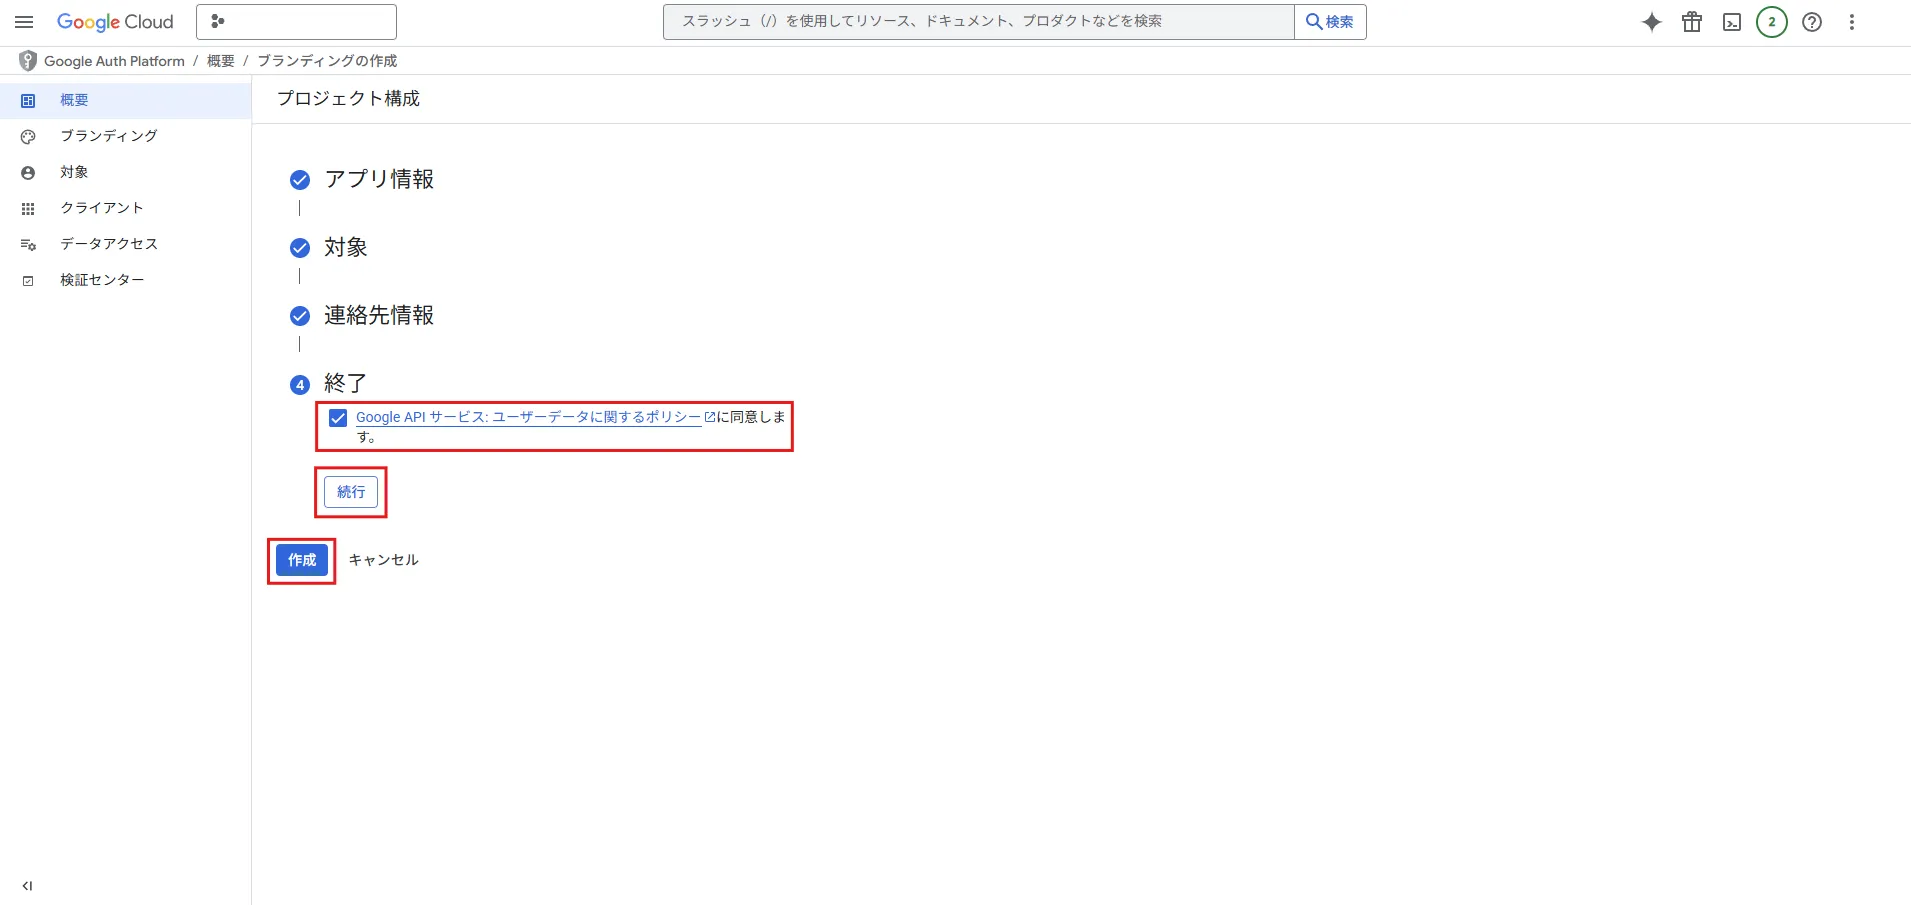The width and height of the screenshot is (1911, 905).
Task: Go to Google Auth Platform breadcrumb
Action: point(114,61)
